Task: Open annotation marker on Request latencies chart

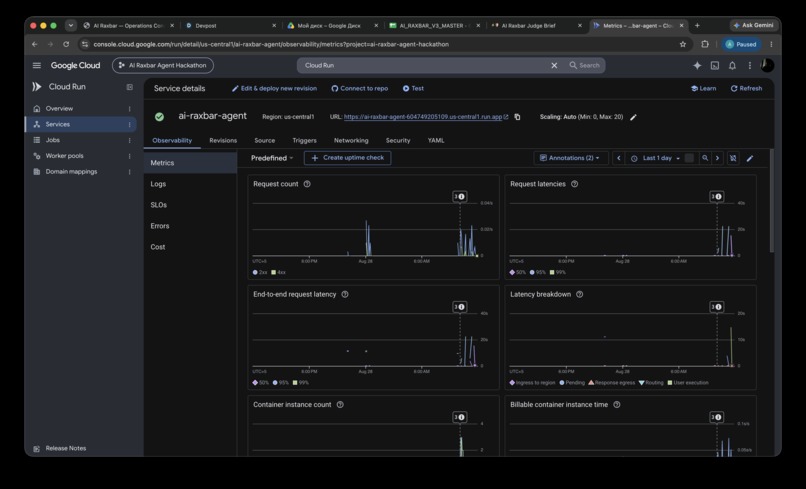Action: point(717,196)
